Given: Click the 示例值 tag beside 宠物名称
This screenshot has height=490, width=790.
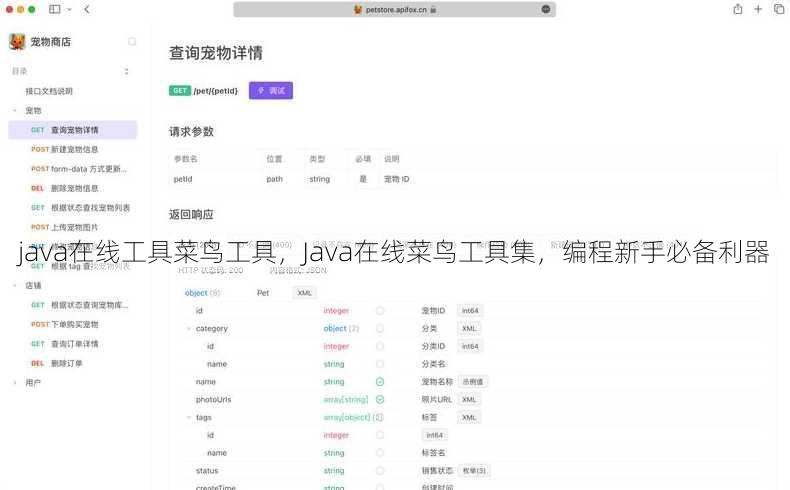Looking at the screenshot, I should point(473,382).
